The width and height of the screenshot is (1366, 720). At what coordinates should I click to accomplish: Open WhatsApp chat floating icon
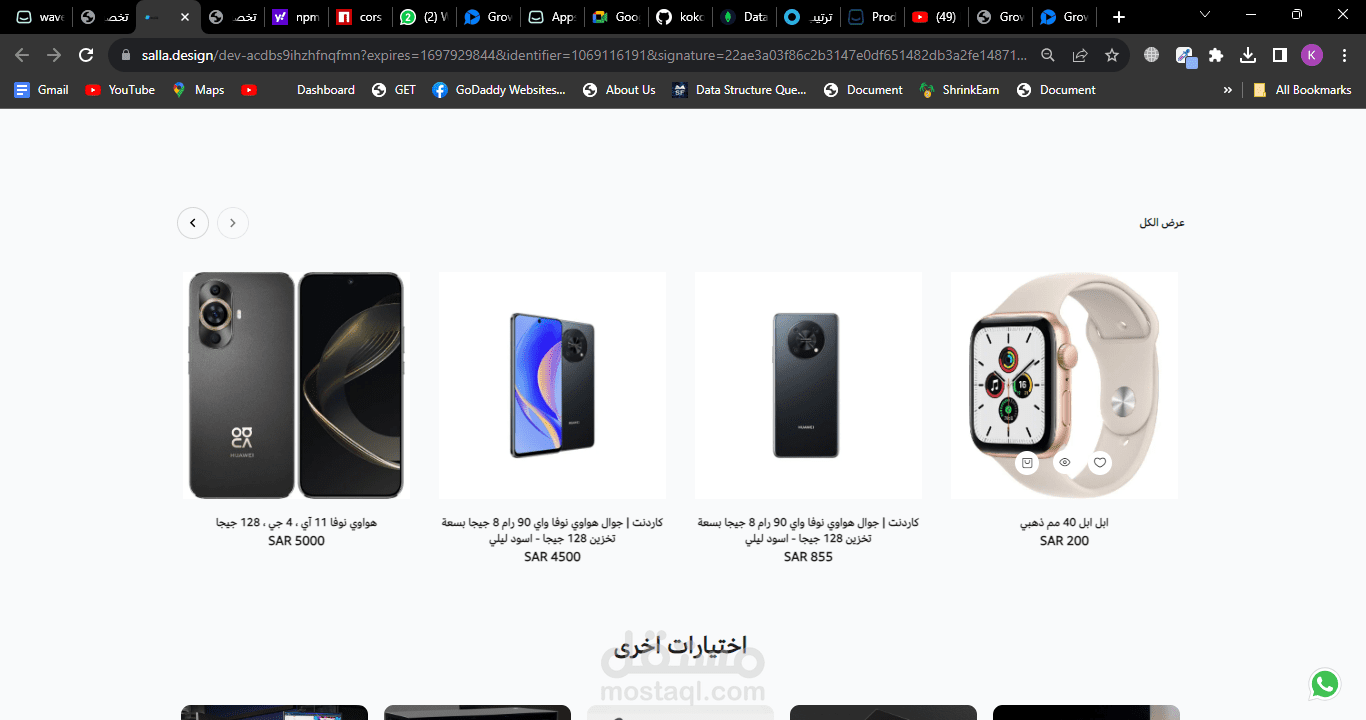click(1325, 684)
